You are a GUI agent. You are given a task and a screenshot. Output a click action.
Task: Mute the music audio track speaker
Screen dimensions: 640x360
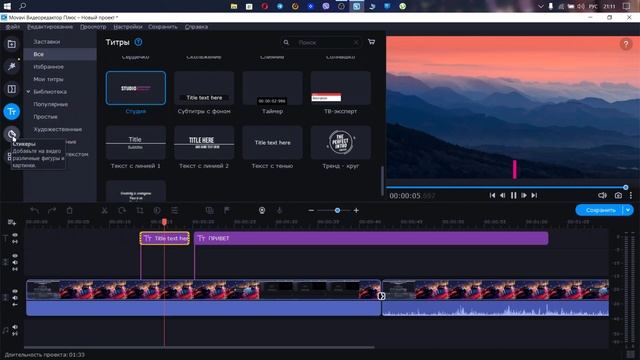[x=15, y=327]
